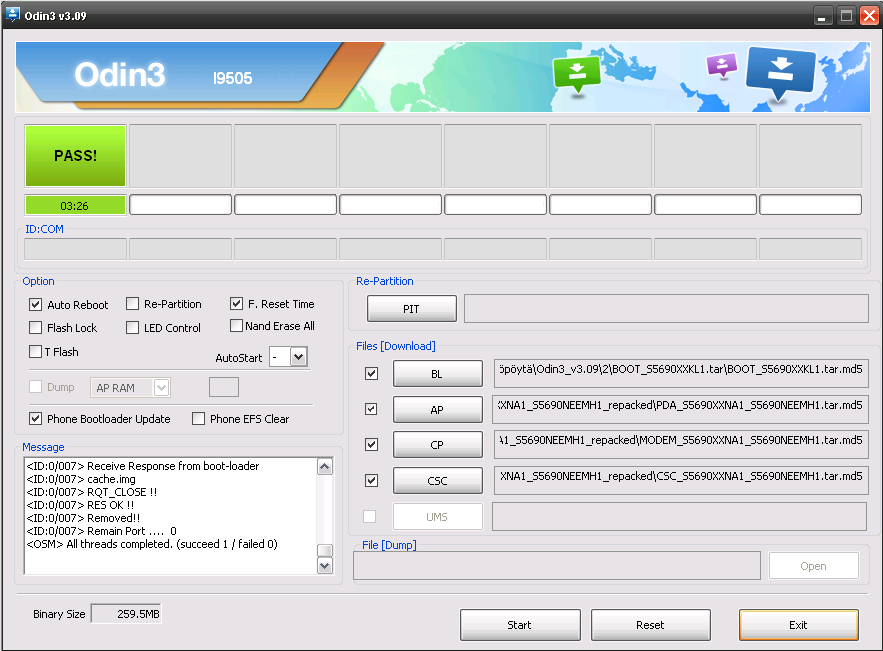Image resolution: width=883 pixels, height=651 pixels.
Task: Click the PIT button
Action: point(411,309)
